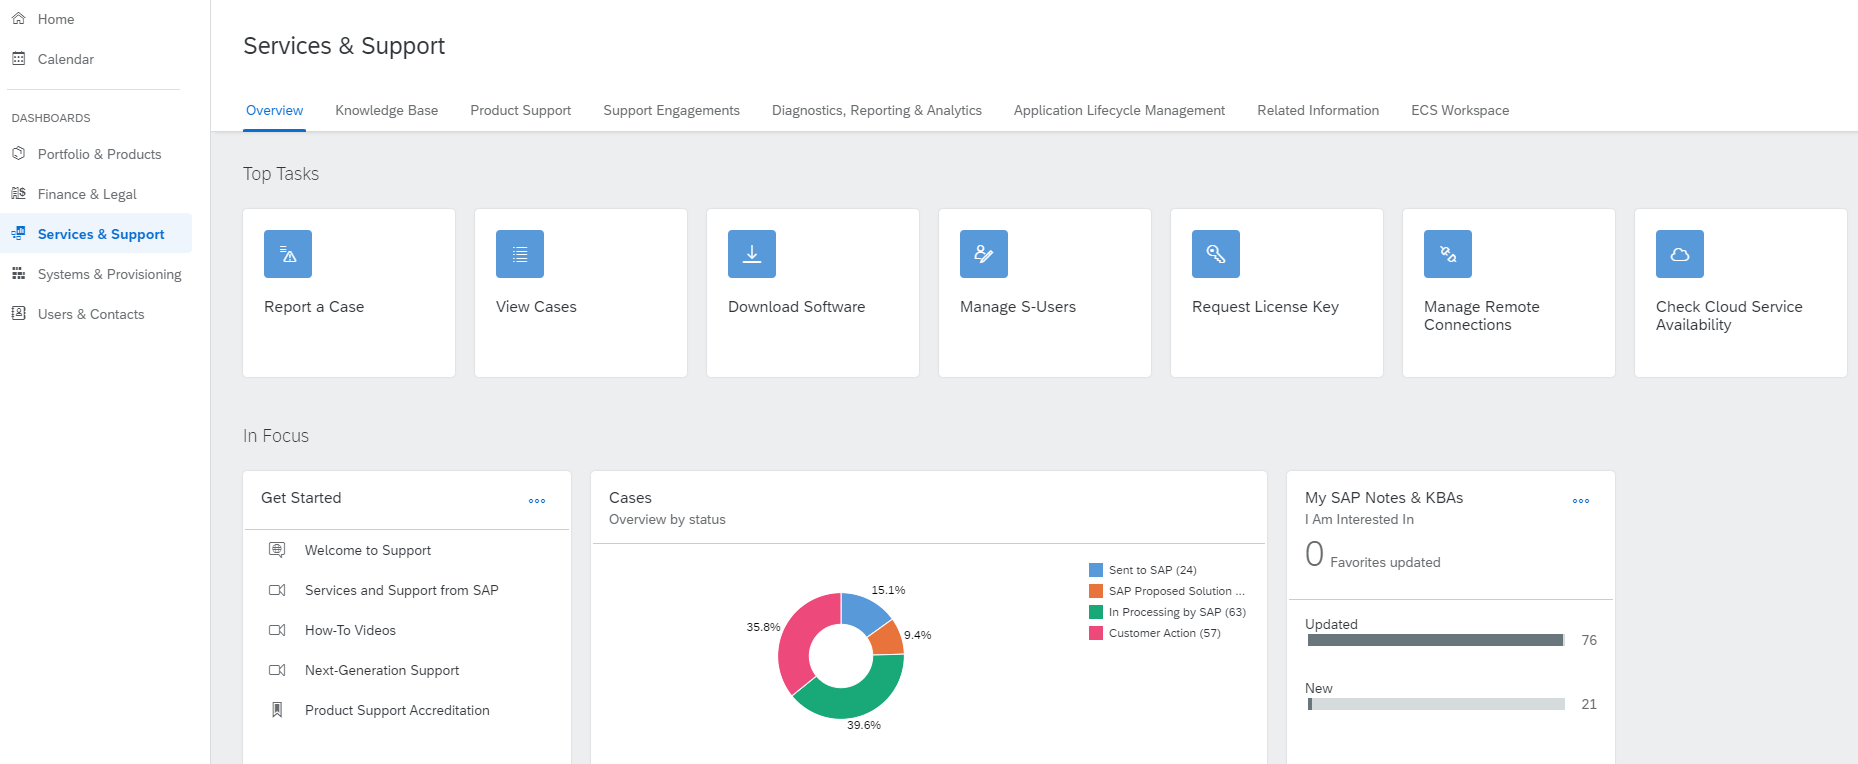Open My SAP Notes & KBAs overflow menu
This screenshot has width=1858, height=764.
[x=1581, y=501]
